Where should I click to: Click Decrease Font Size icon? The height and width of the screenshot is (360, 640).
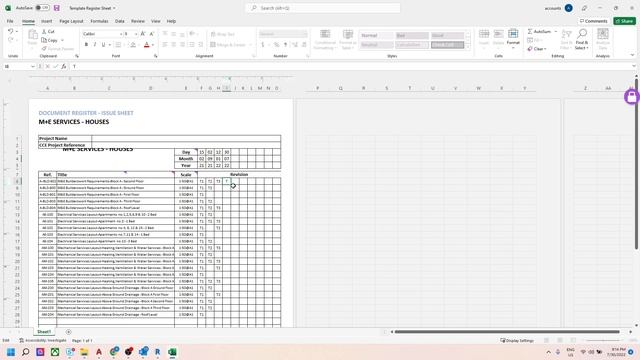(x=151, y=34)
